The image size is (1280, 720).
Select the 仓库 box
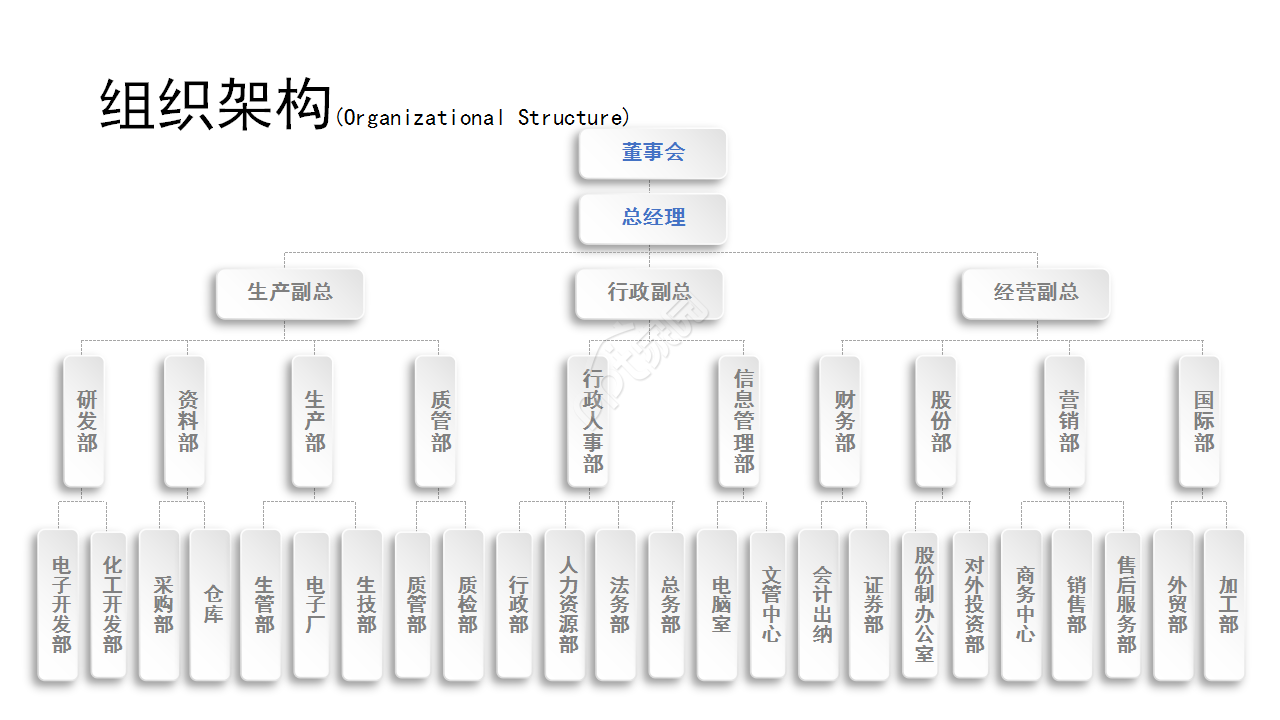tap(211, 604)
